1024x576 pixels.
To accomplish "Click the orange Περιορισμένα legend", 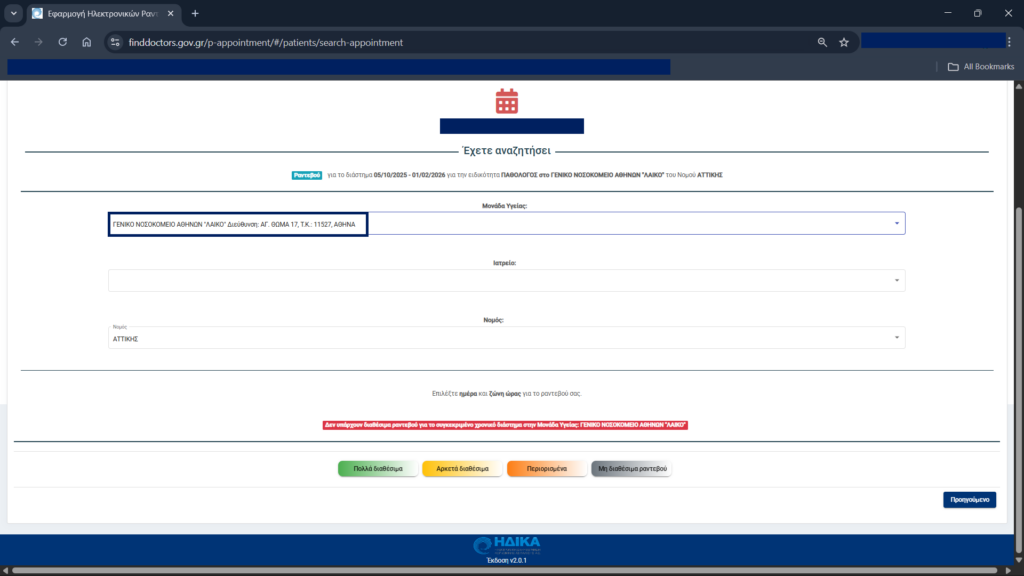I will (546, 468).
